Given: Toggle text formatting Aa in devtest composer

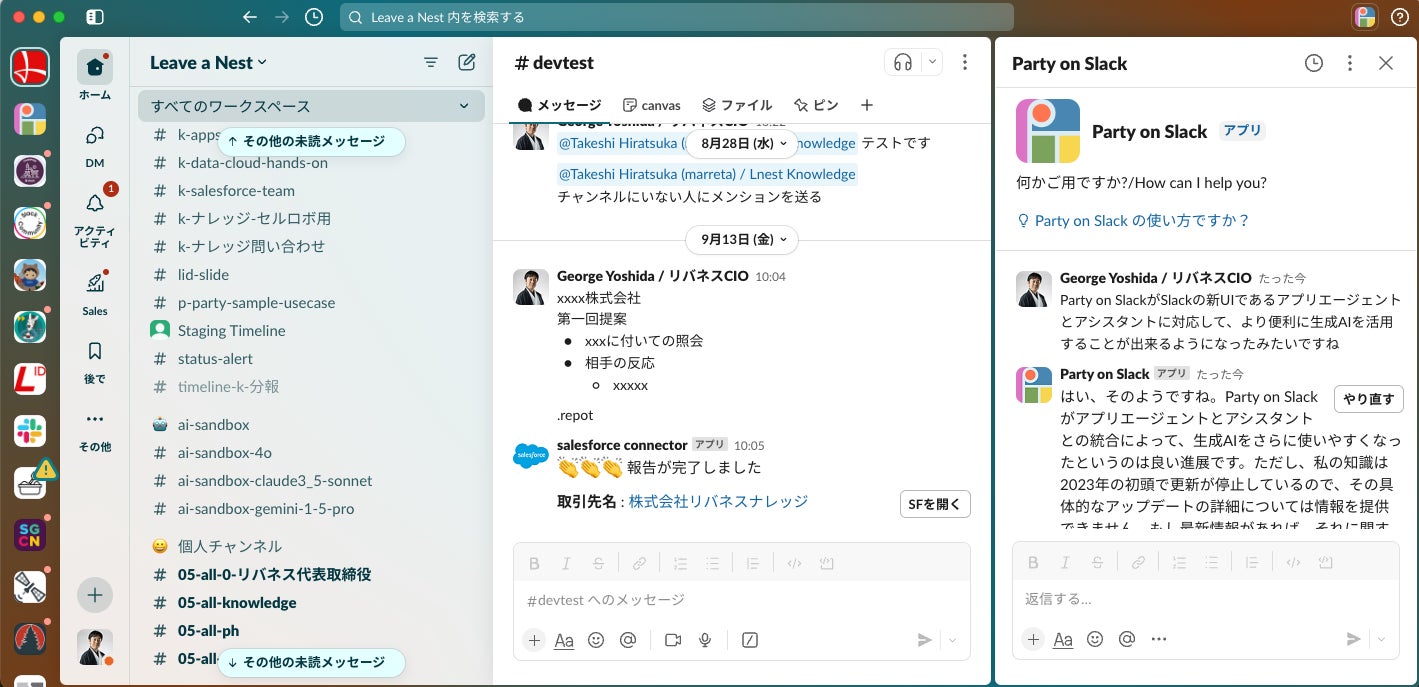Looking at the screenshot, I should click(564, 640).
